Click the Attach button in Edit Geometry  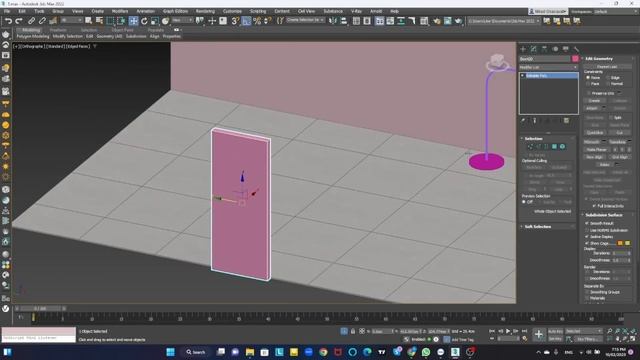[x=592, y=108]
